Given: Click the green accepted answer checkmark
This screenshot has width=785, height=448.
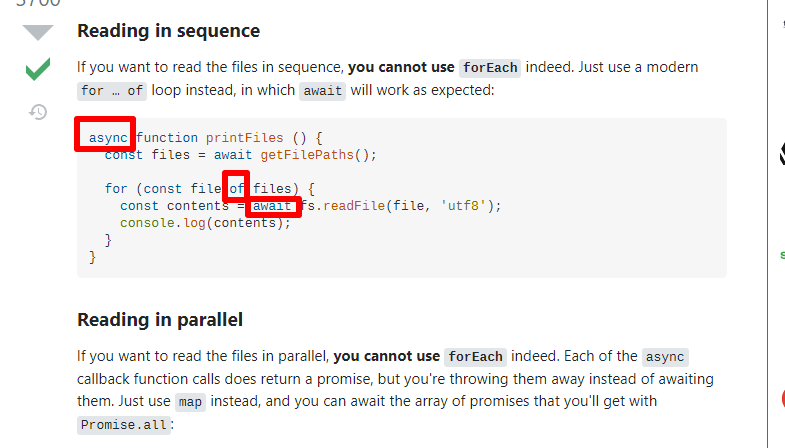Looking at the screenshot, I should tap(38, 69).
